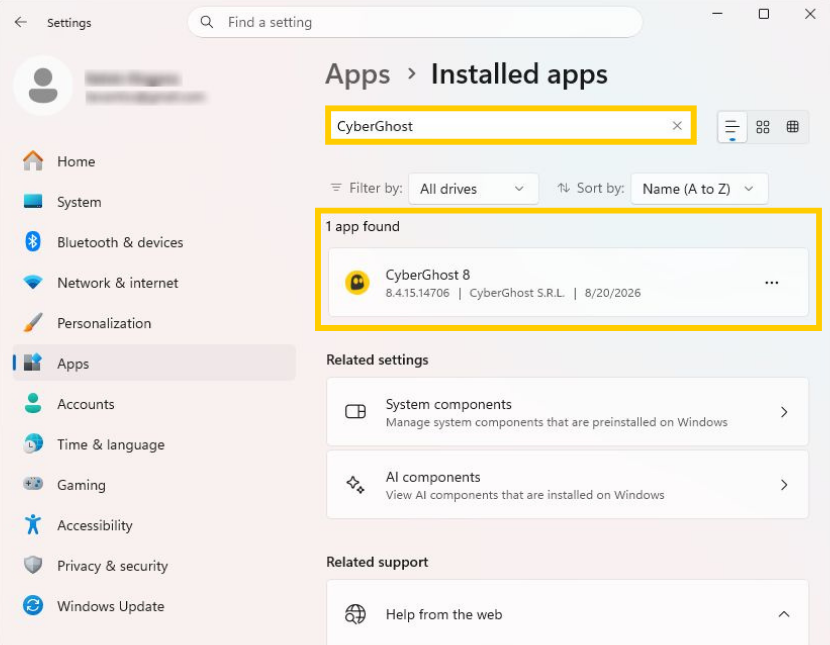Maximize the Settings window
The image size is (830, 645).
[763, 14]
